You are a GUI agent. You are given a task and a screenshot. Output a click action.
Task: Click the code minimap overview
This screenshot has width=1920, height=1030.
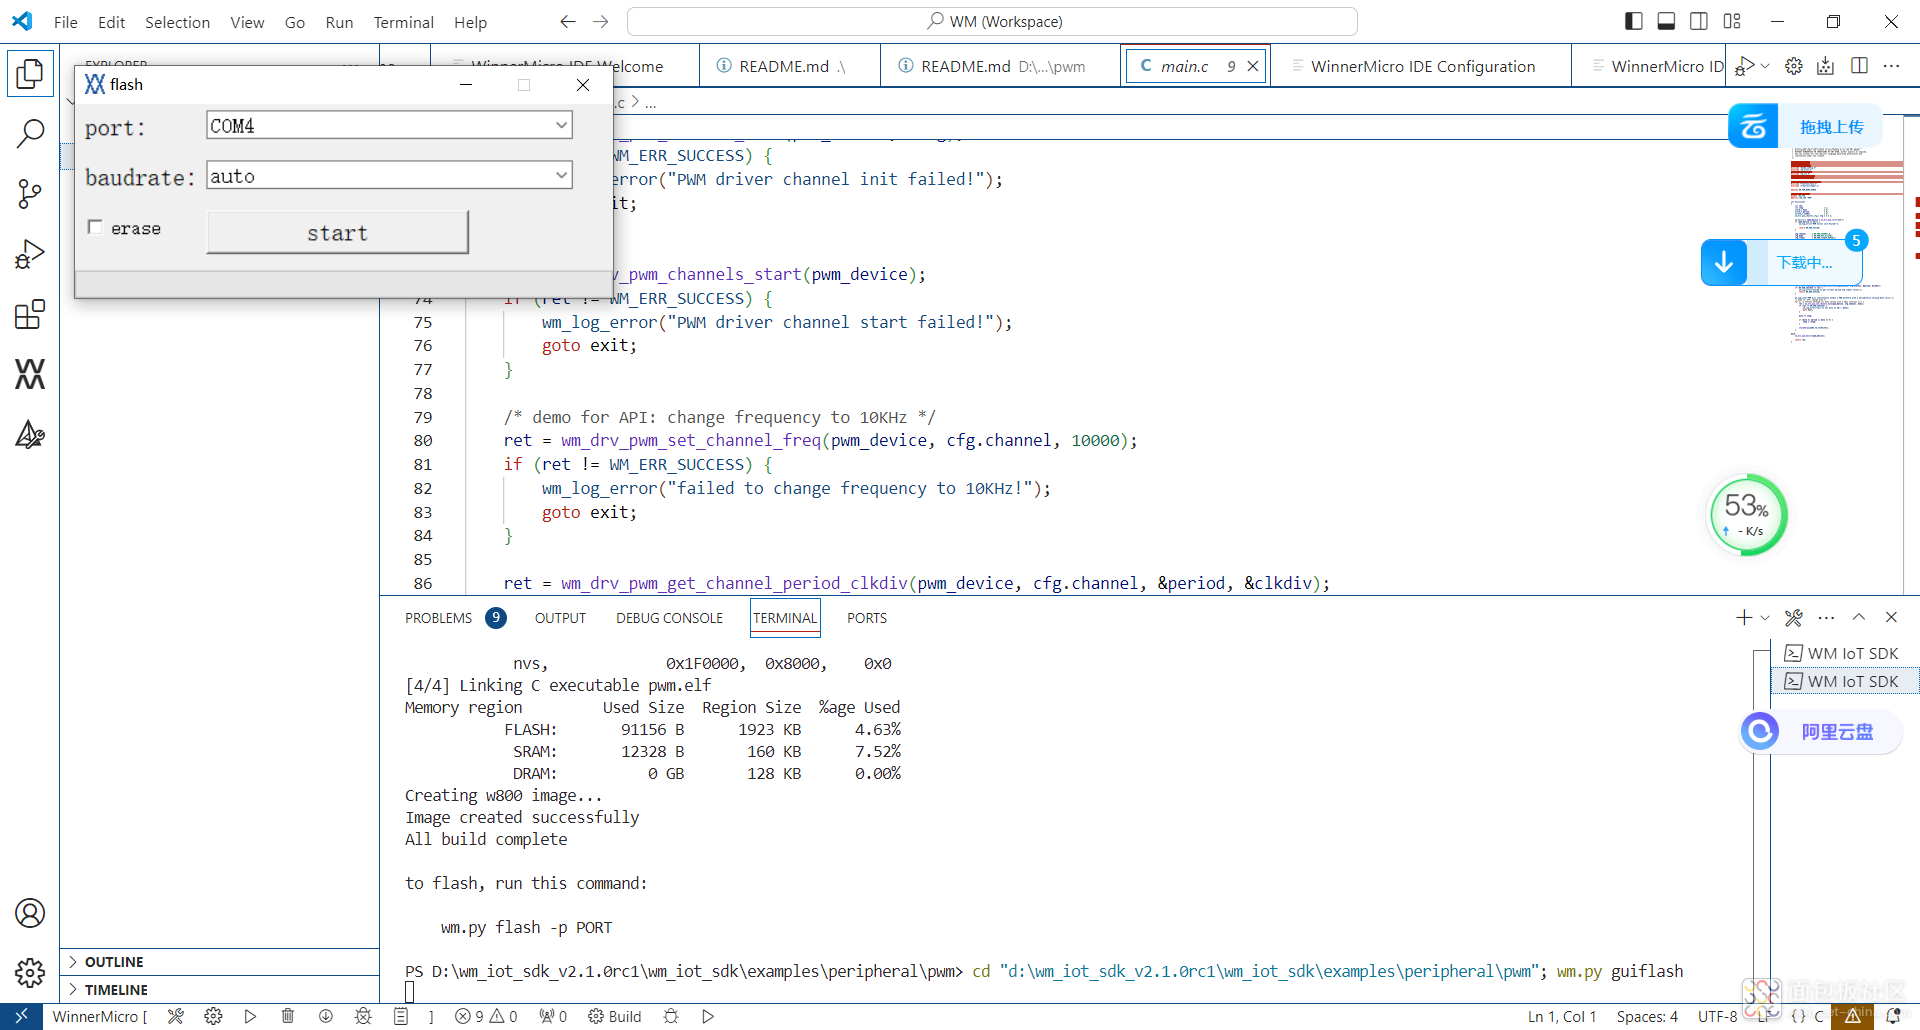pyautogui.click(x=1846, y=245)
